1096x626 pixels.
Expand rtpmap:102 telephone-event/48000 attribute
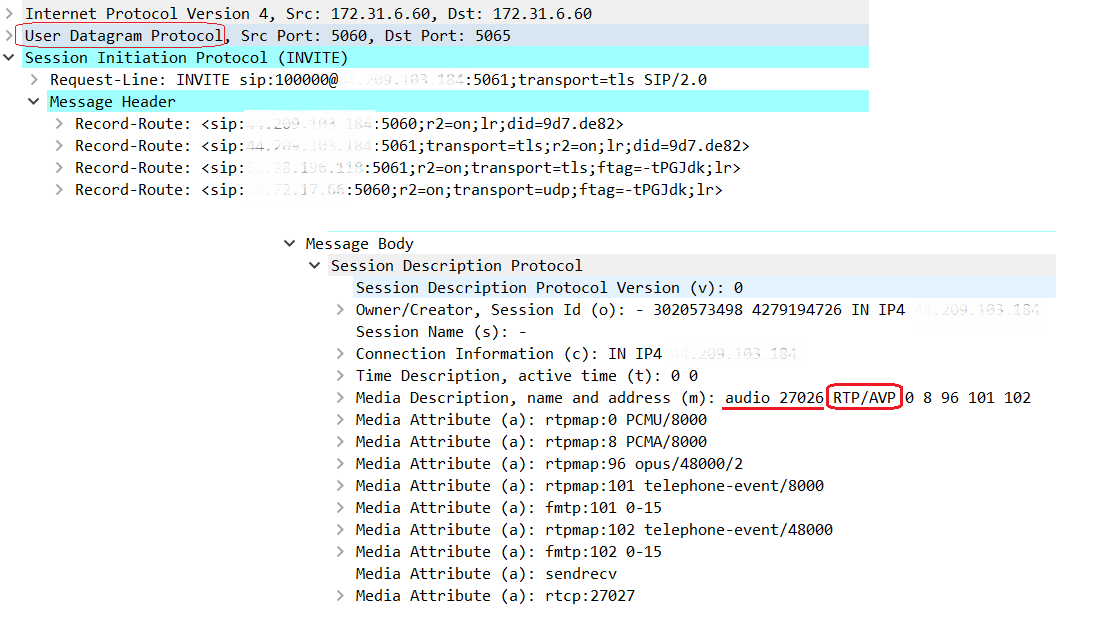tap(341, 530)
